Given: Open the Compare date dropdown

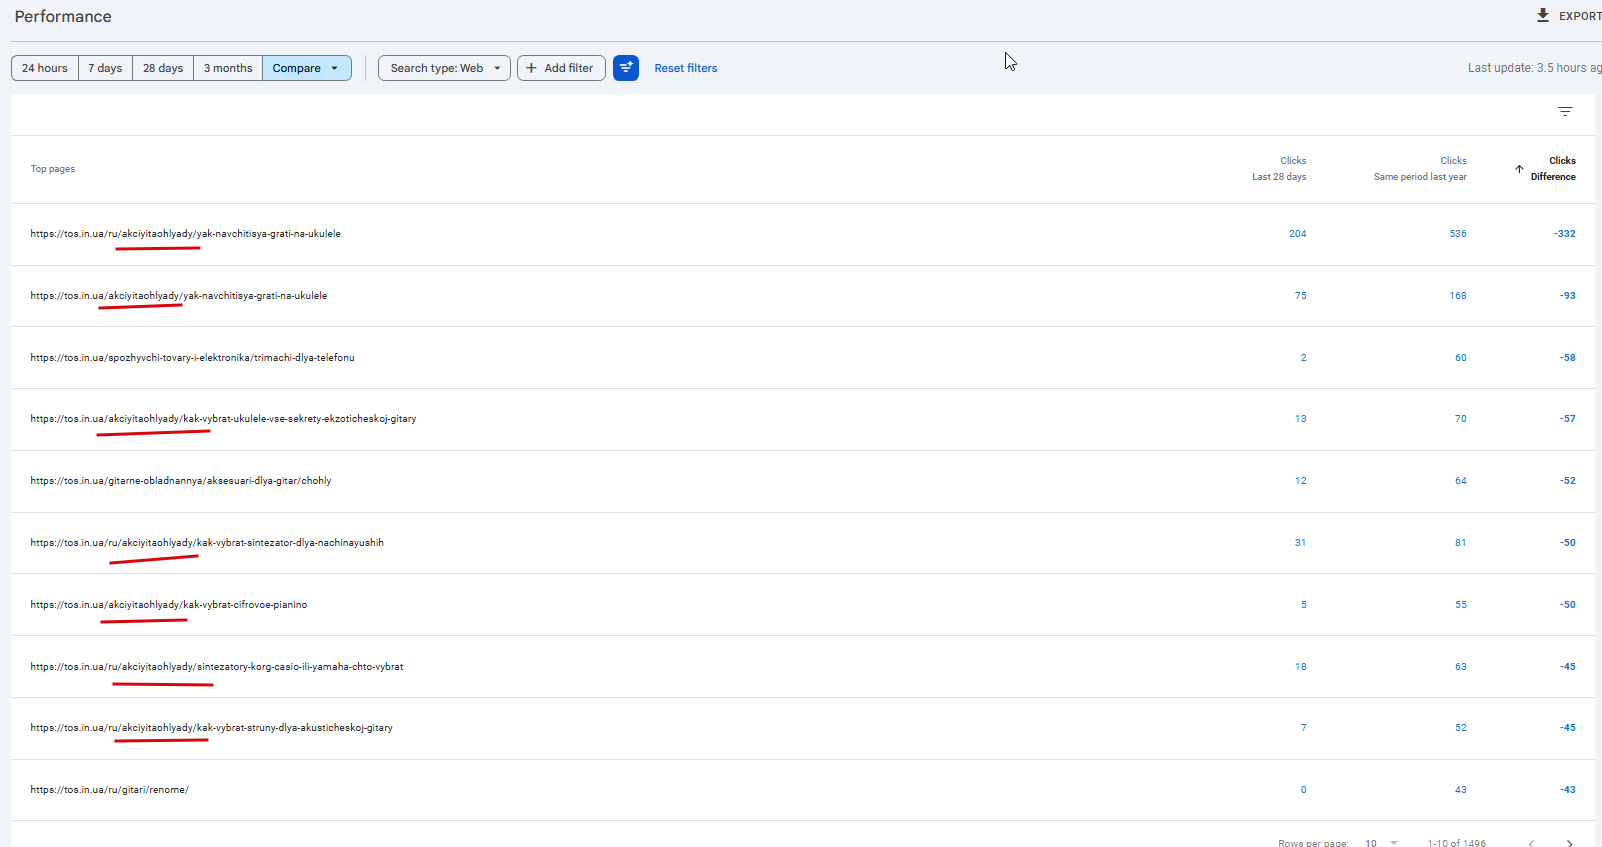Looking at the screenshot, I should (x=307, y=68).
